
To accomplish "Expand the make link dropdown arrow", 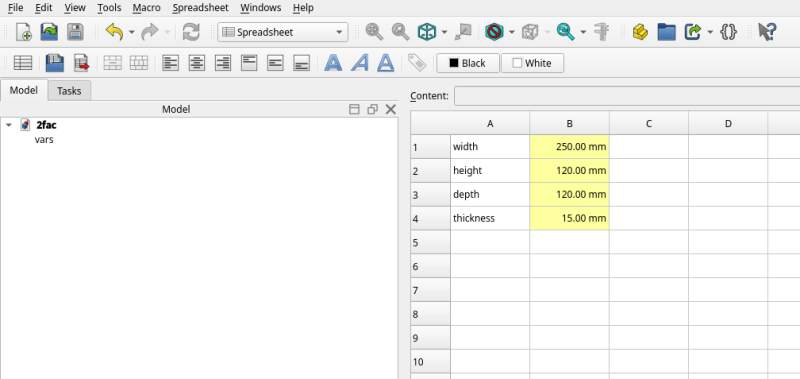I will pyautogui.click(x=710, y=32).
